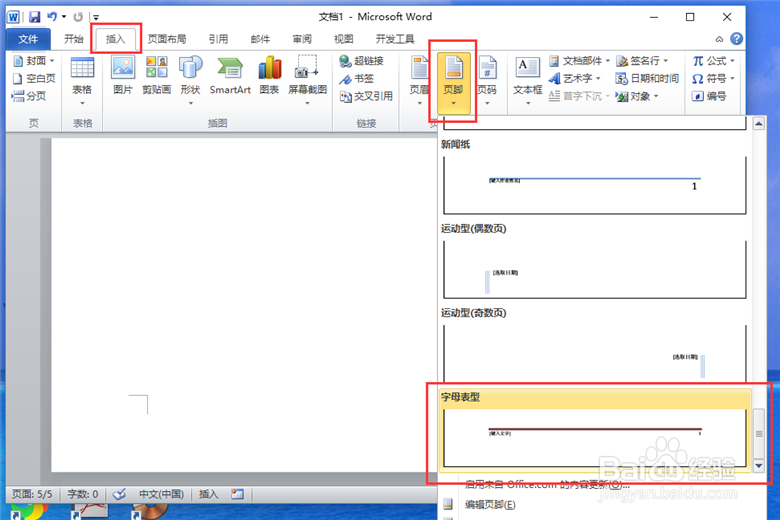Viewport: 780px width, 520px height.
Task: Open the Table (表格) insert button
Action: tap(82, 80)
